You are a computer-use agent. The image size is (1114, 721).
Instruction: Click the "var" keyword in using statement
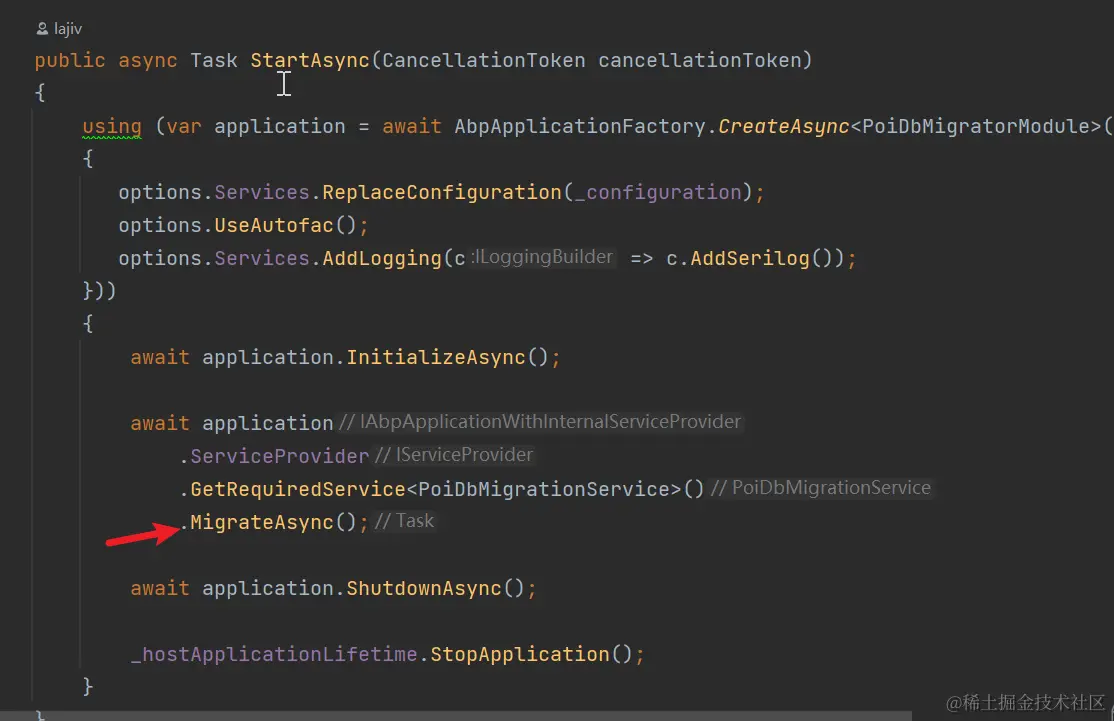click(185, 126)
